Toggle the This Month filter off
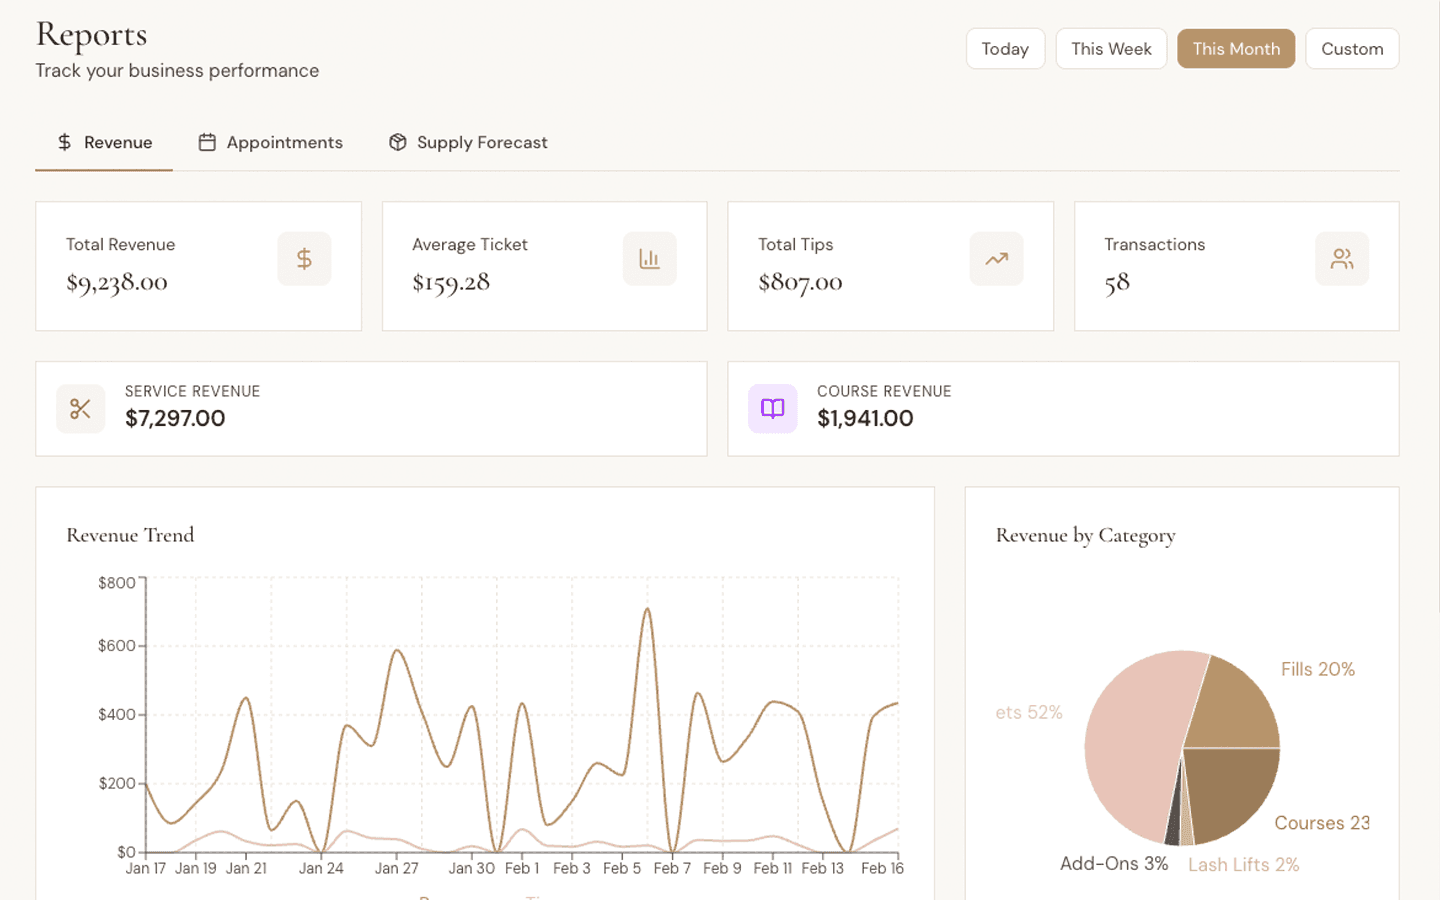The image size is (1440, 900). [1236, 48]
